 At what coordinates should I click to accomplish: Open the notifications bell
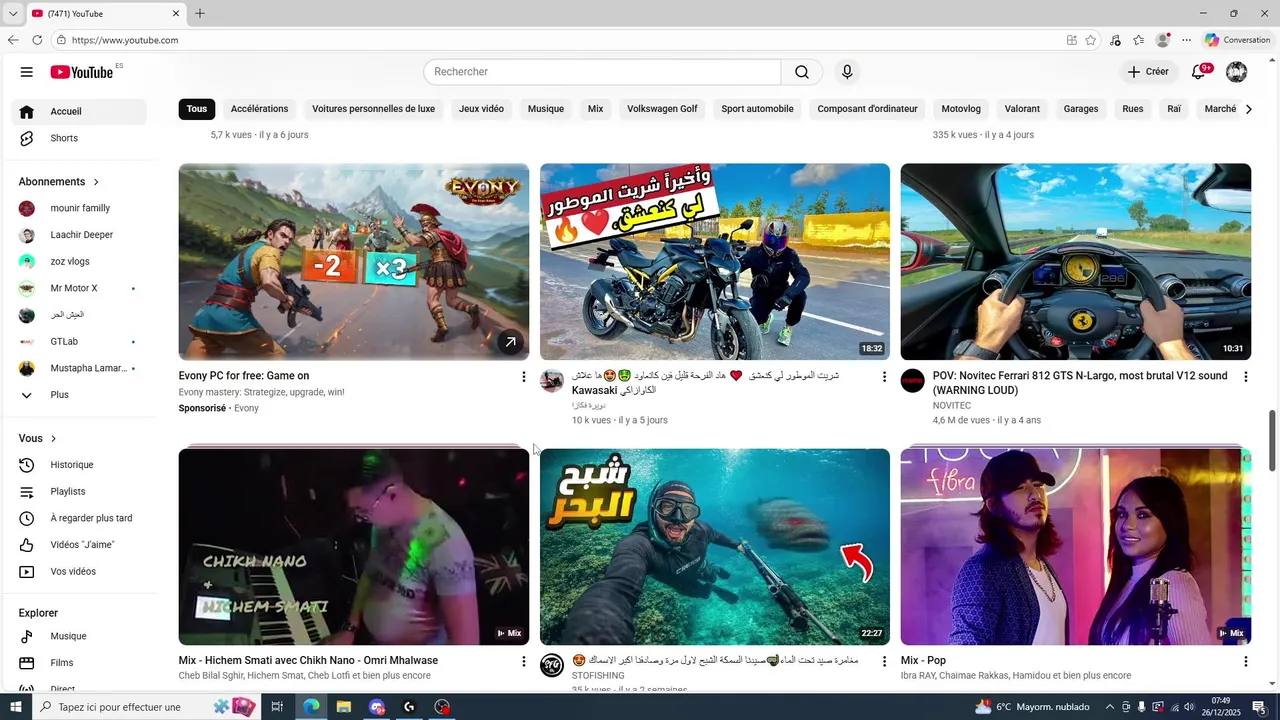(1198, 72)
